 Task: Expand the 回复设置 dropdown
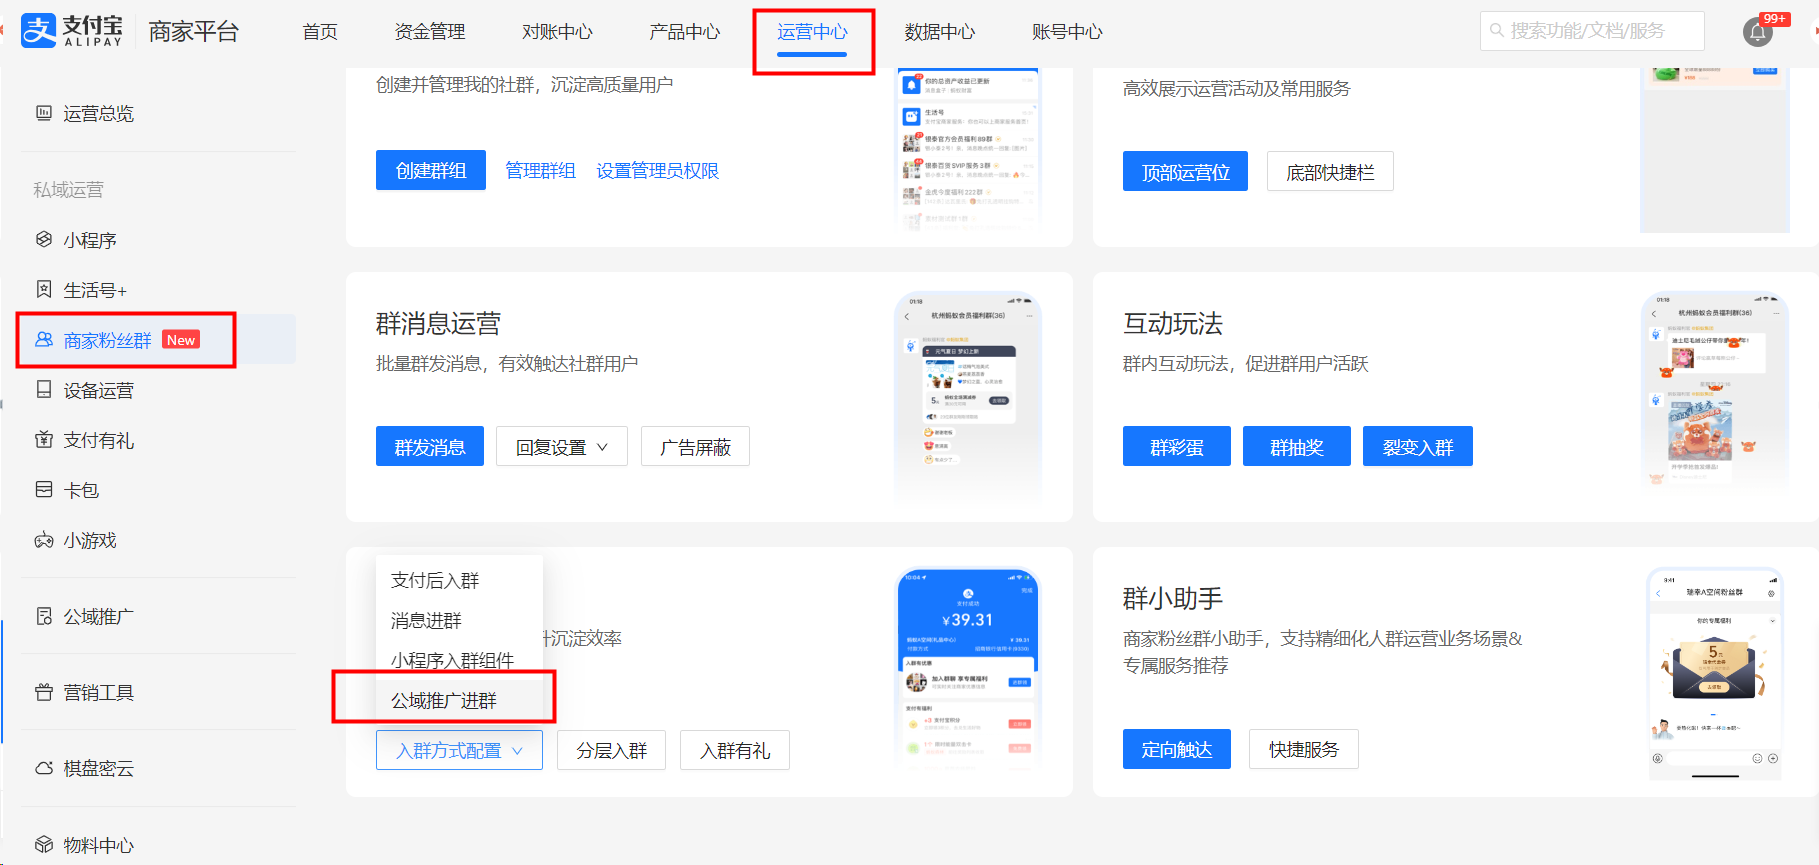561,447
